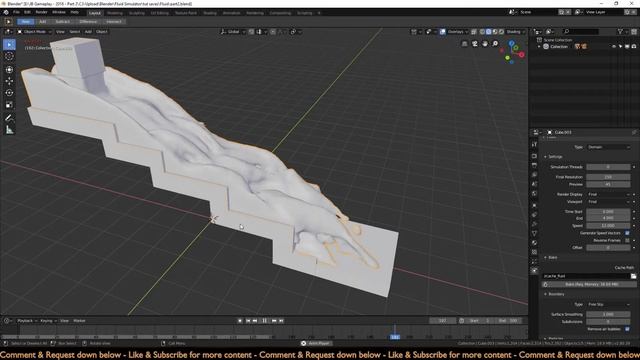Open the Object Mode dropdown
This screenshot has width=640, height=360.
click(x=34, y=32)
